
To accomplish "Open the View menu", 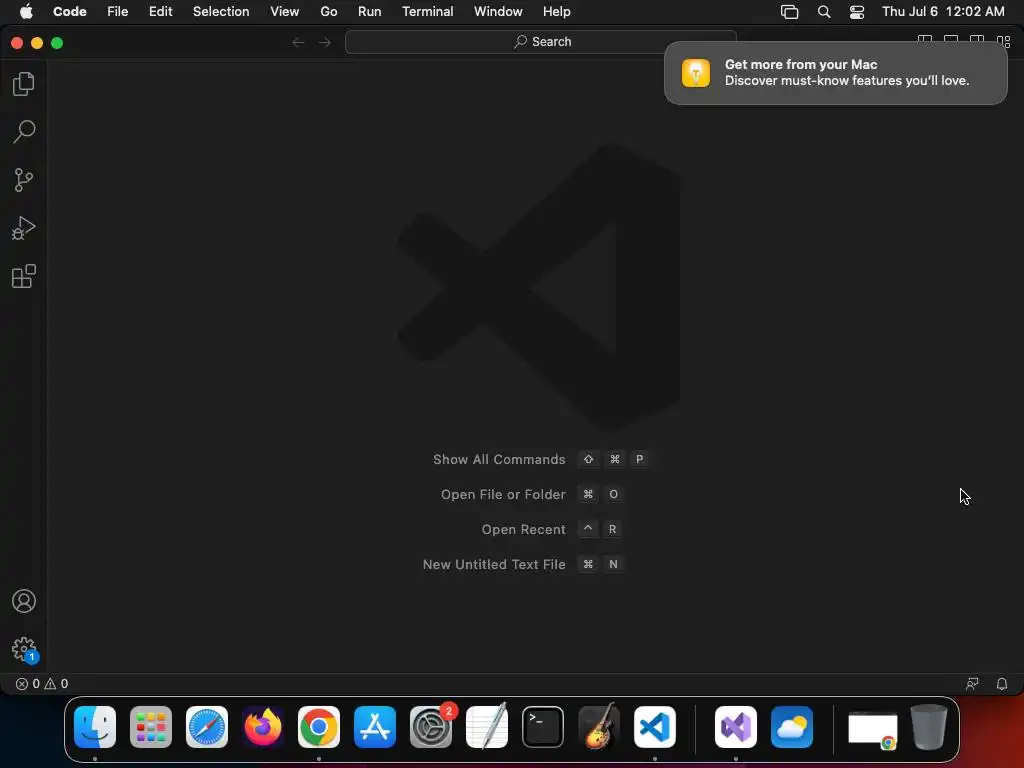I will [x=285, y=12].
